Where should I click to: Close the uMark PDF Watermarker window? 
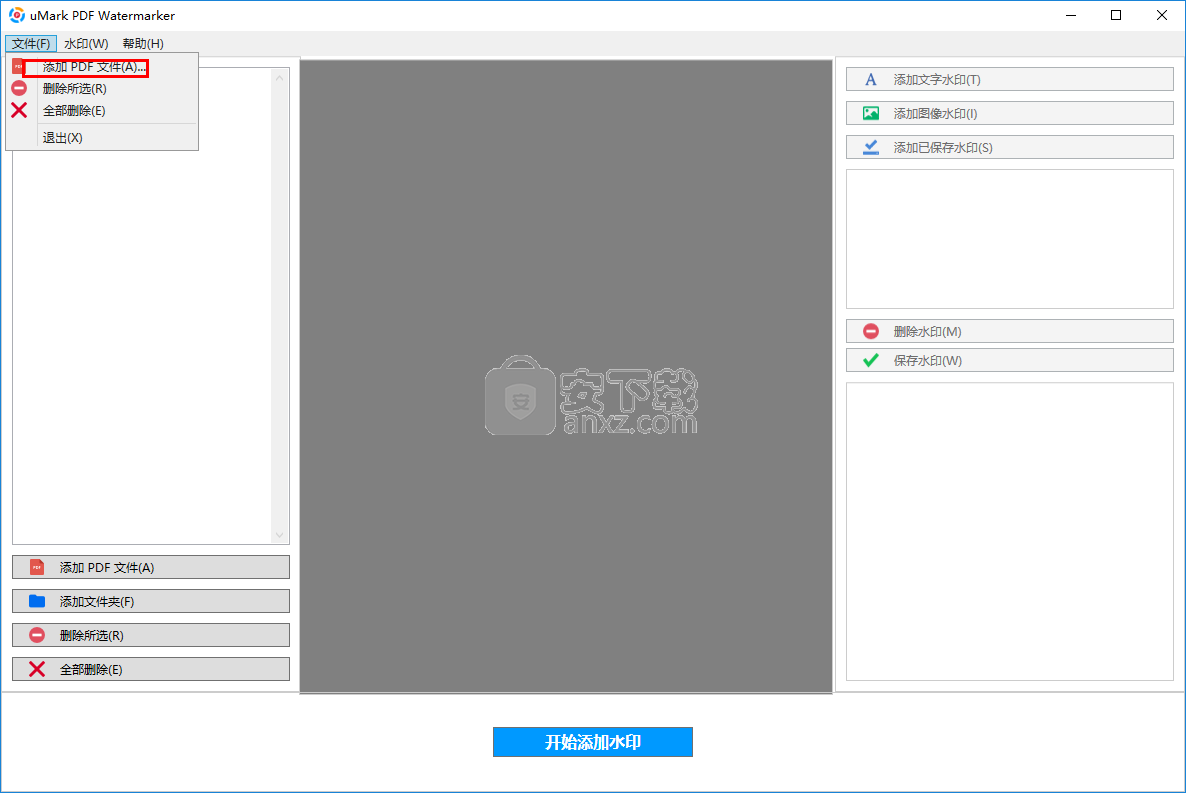(x=1162, y=15)
